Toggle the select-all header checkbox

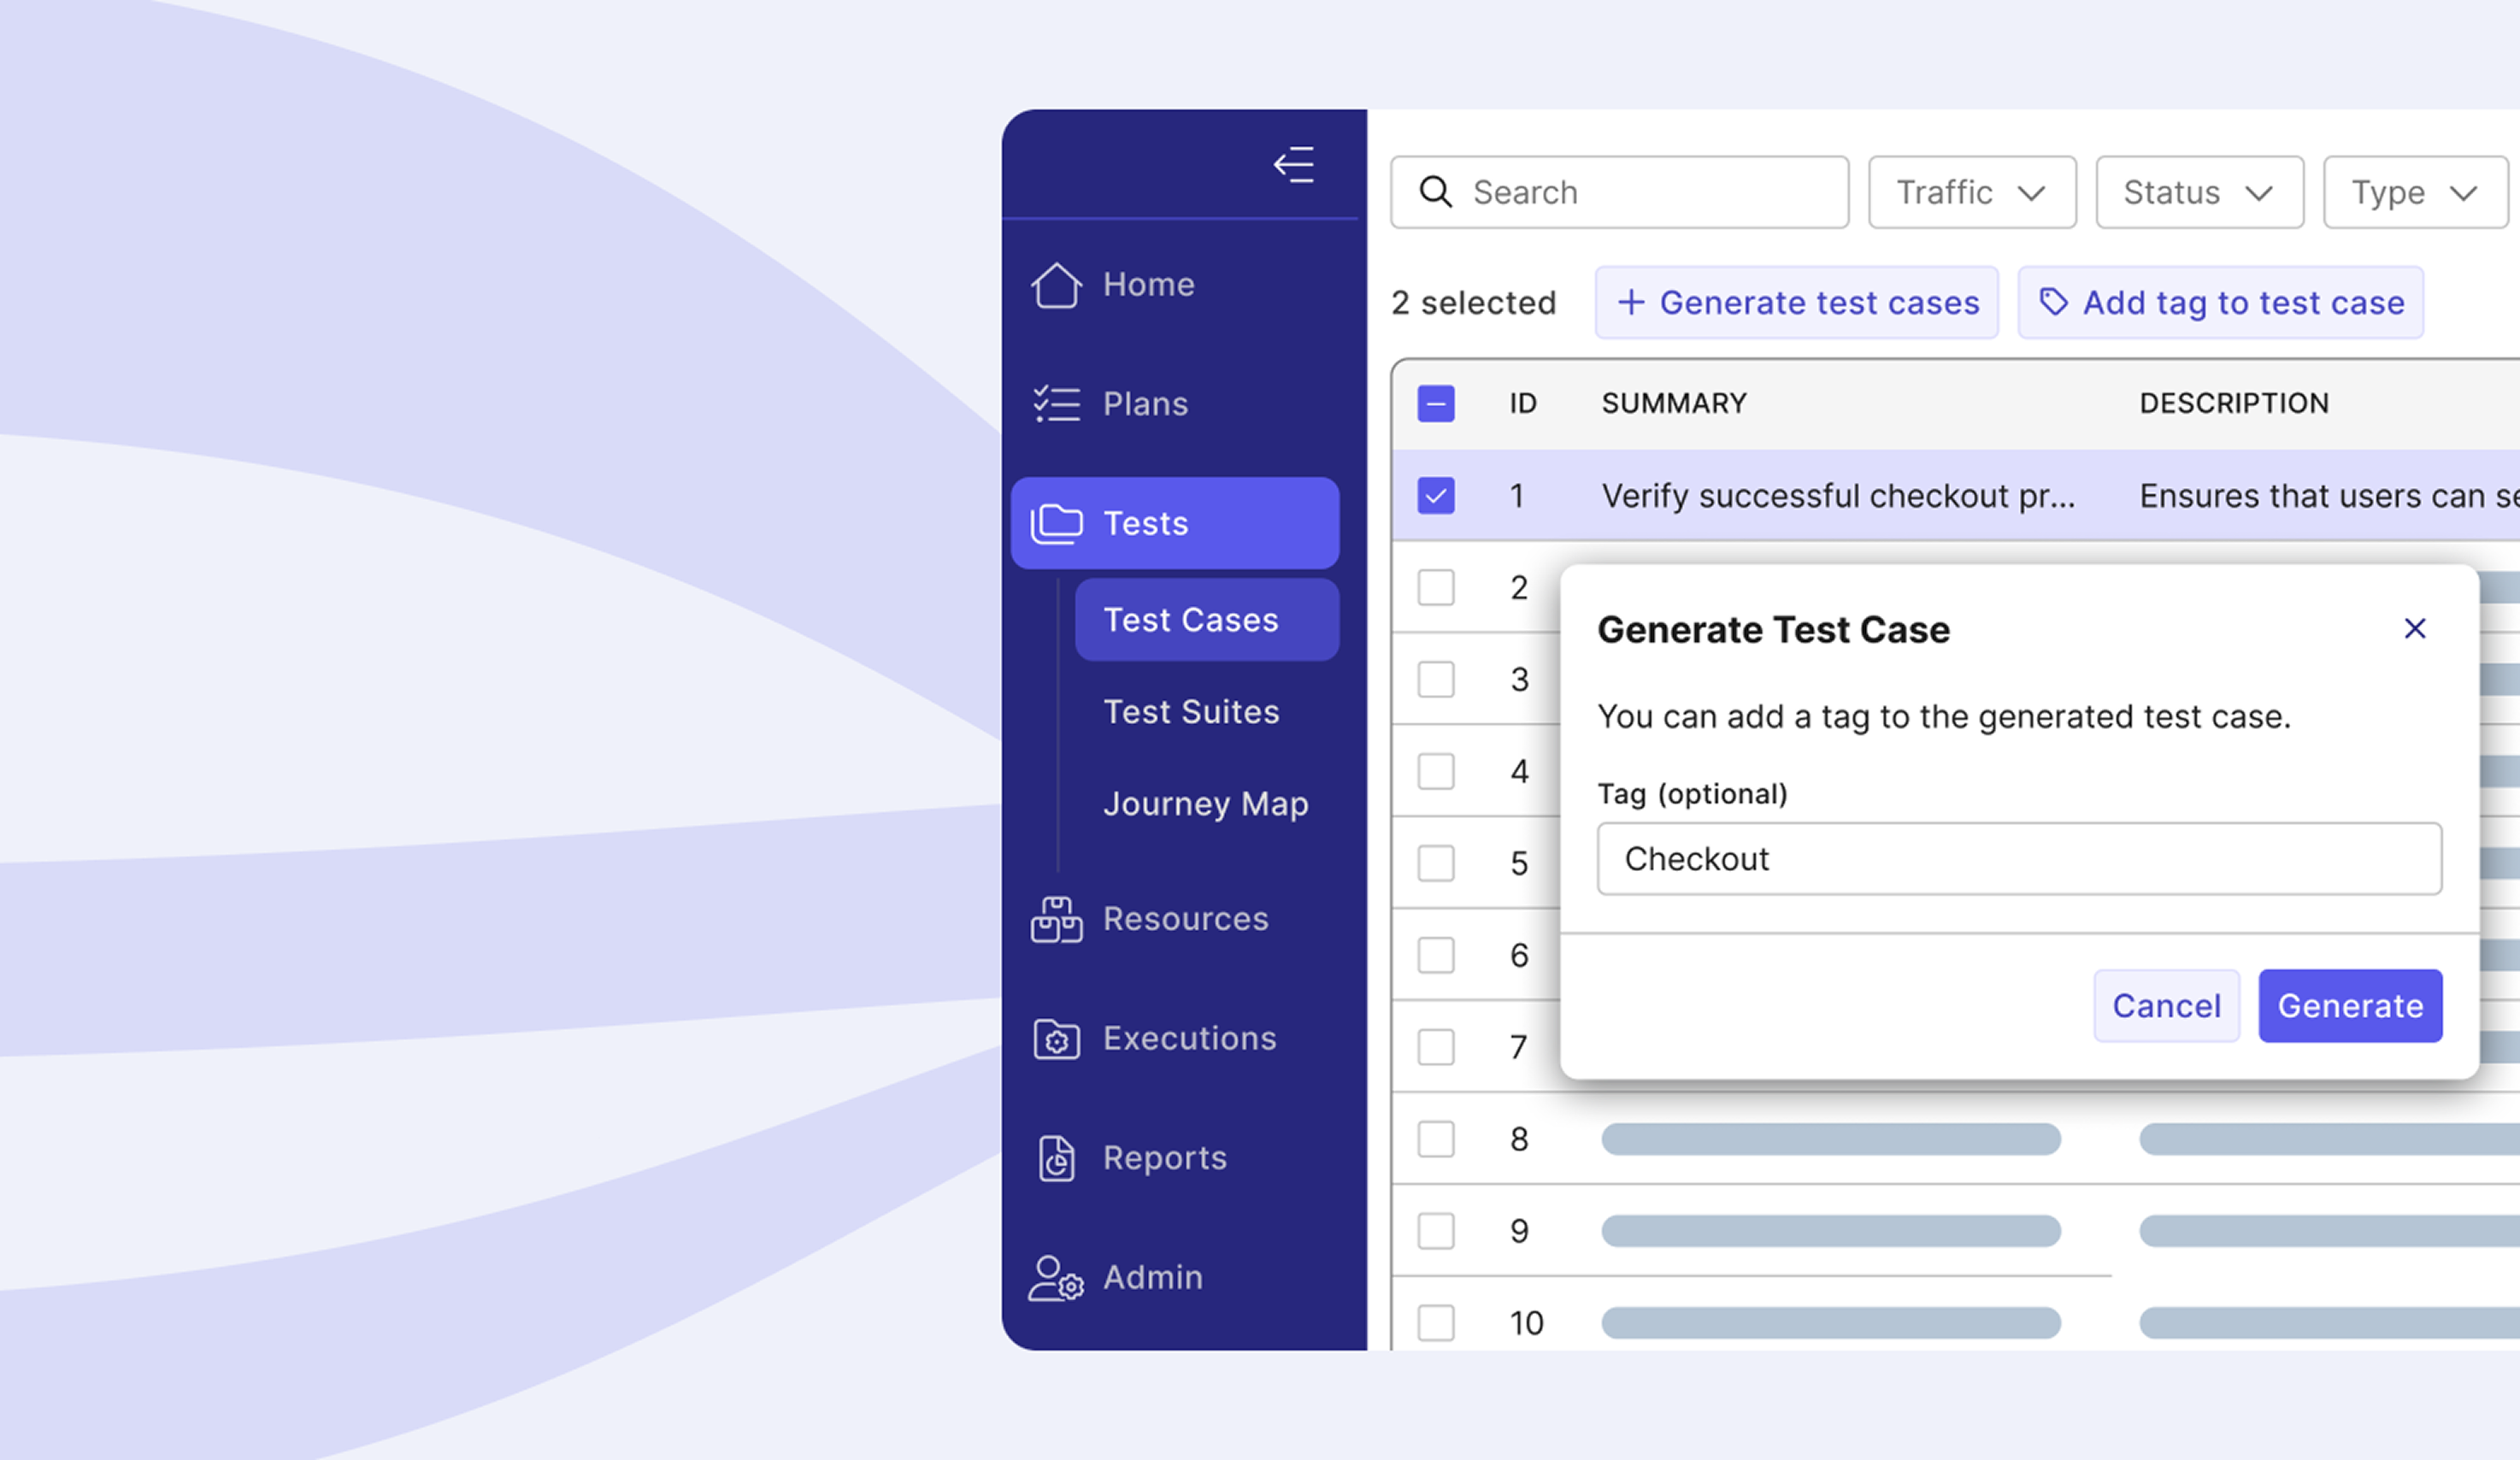(1436, 404)
